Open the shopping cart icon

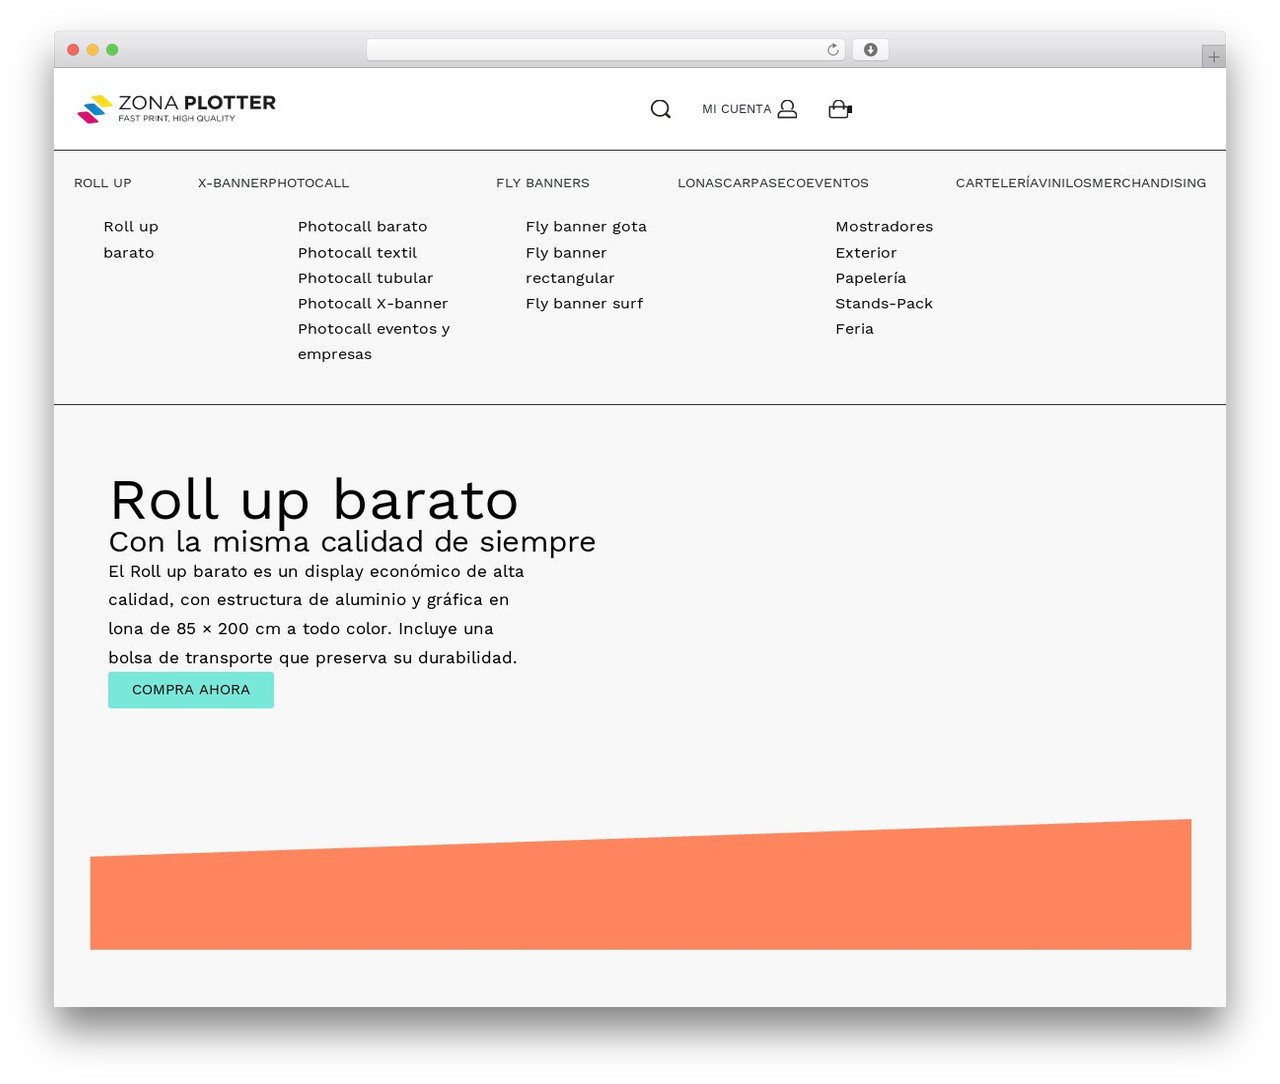[839, 109]
